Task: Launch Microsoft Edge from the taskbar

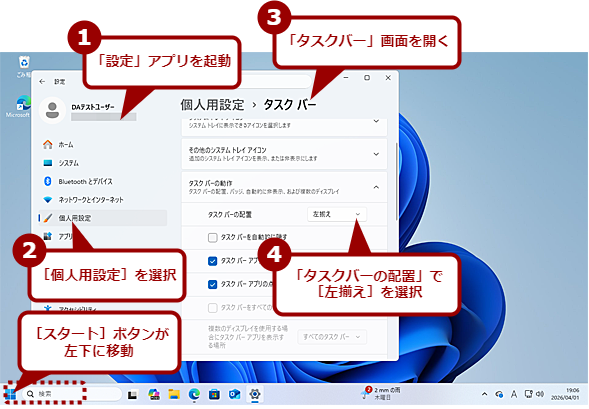Action: 194,394
